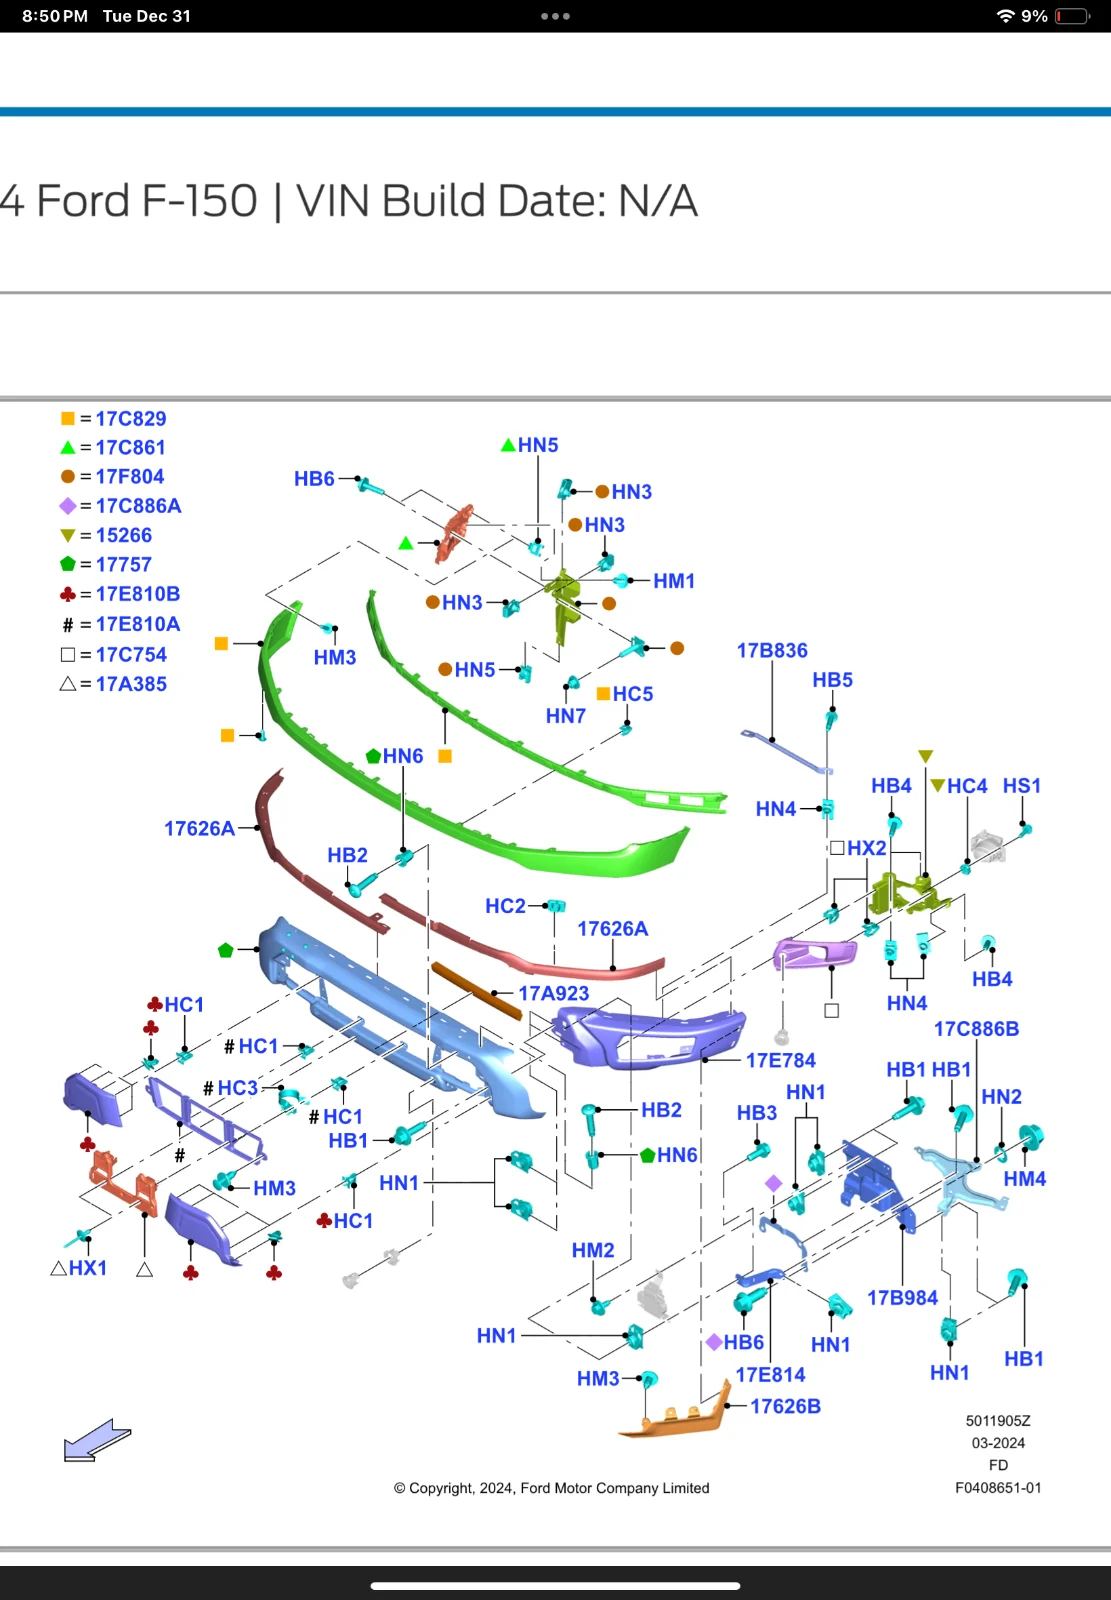Viewport: 1111px width, 1600px height.
Task: Open part 17A923 callout
Action: (554, 993)
